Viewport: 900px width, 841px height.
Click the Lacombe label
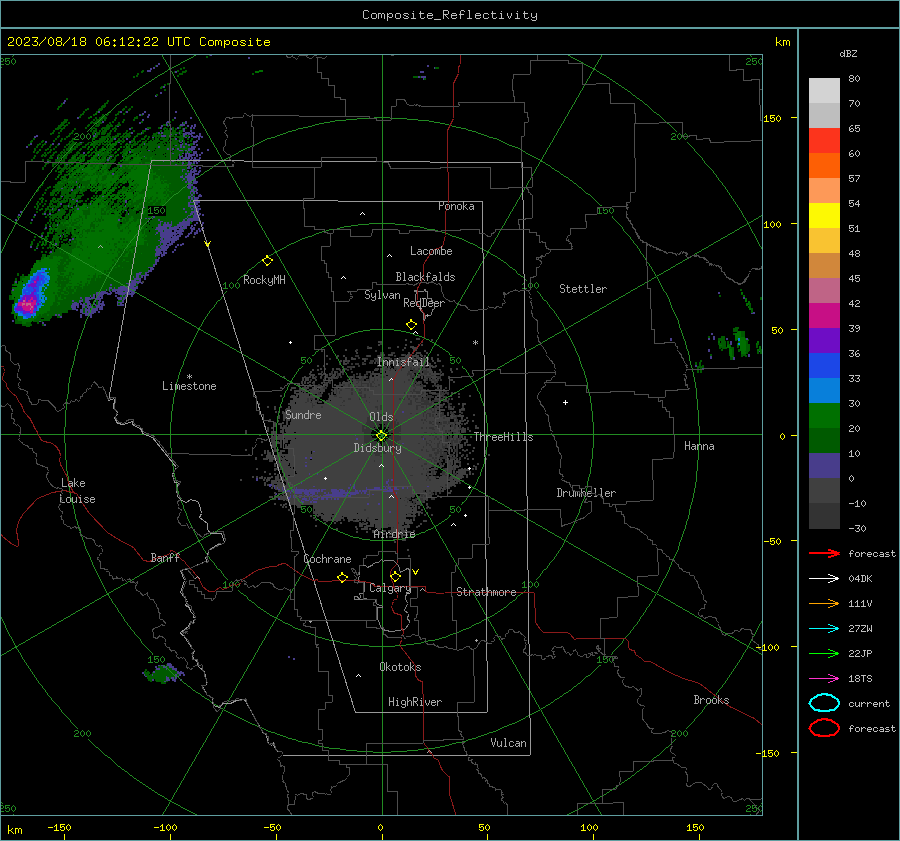point(431,251)
